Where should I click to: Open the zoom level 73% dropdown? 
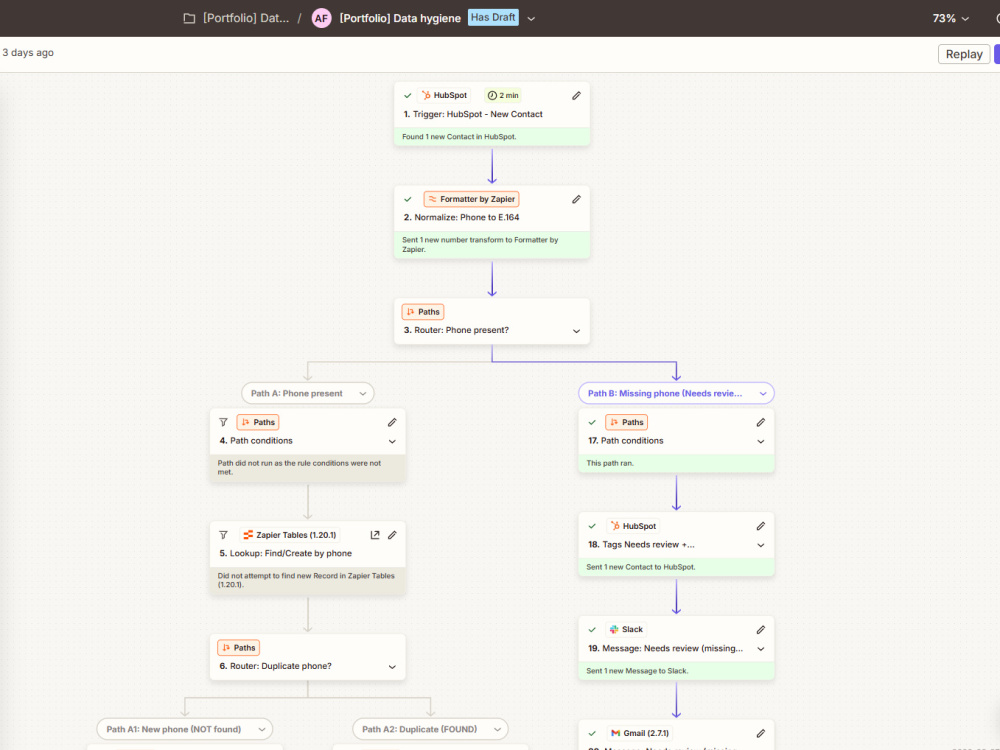click(x=950, y=18)
